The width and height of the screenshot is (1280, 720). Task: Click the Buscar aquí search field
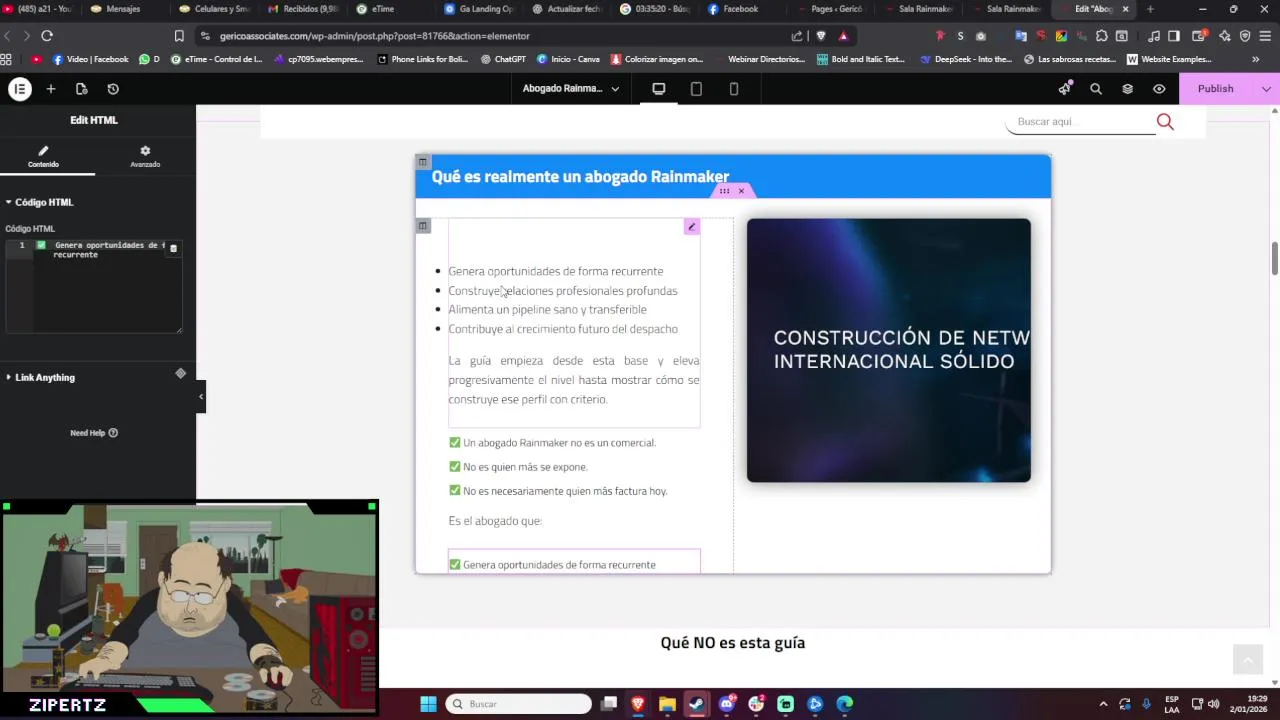coord(1082,122)
